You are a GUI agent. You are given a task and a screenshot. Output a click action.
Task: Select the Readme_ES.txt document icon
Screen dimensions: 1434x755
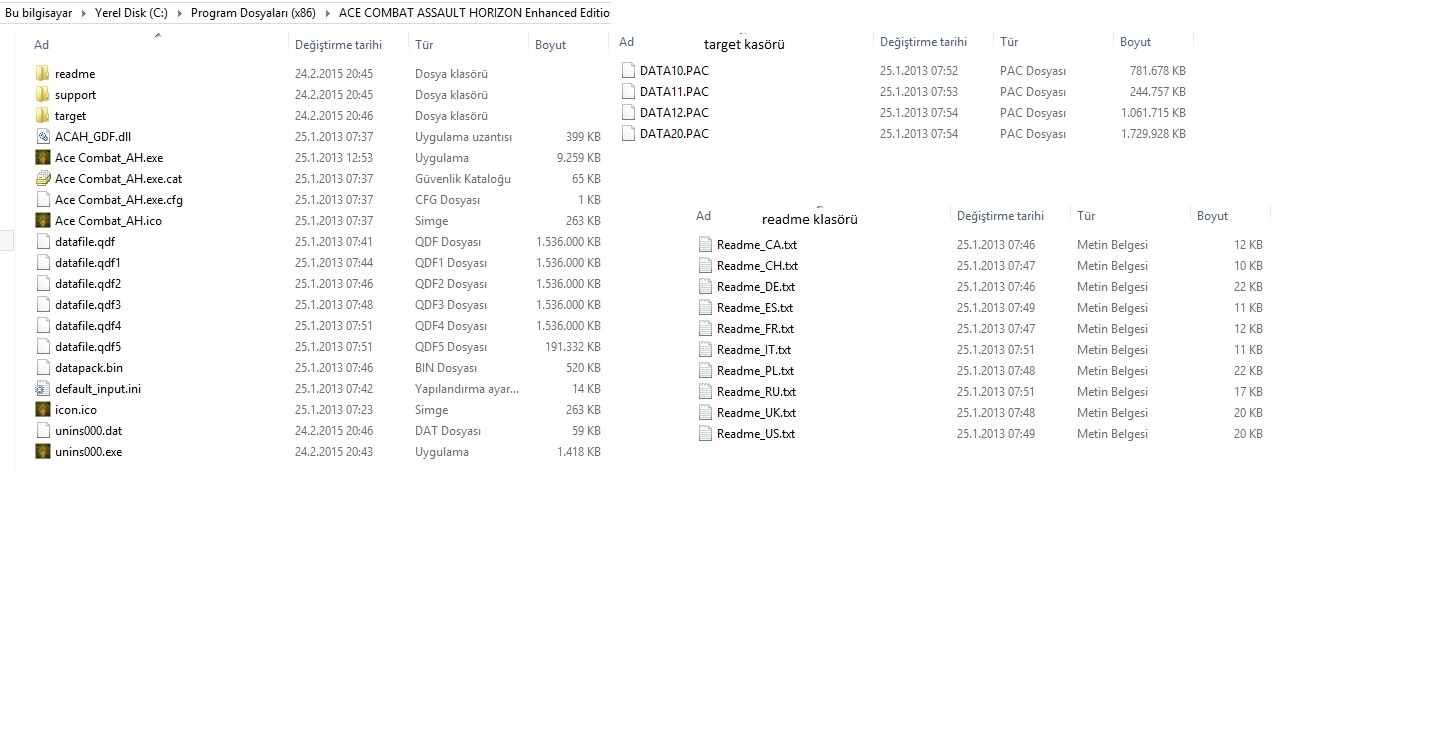point(705,307)
